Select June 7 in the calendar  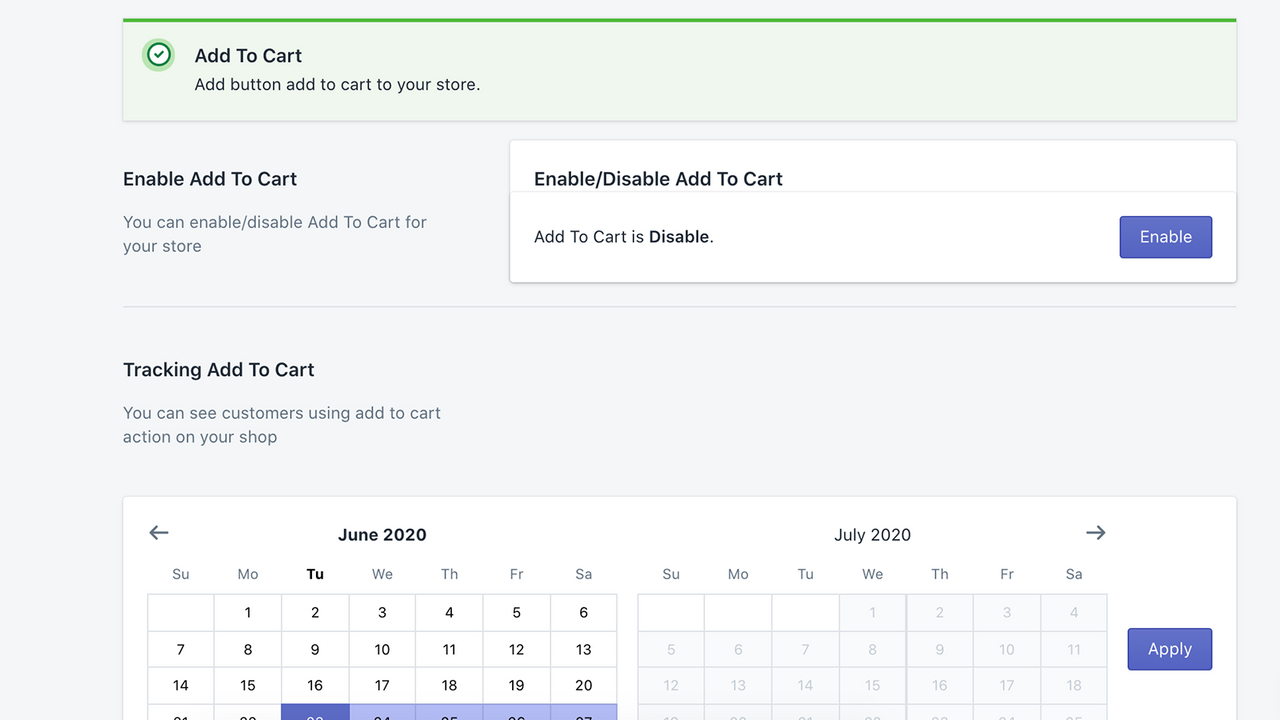coord(181,649)
